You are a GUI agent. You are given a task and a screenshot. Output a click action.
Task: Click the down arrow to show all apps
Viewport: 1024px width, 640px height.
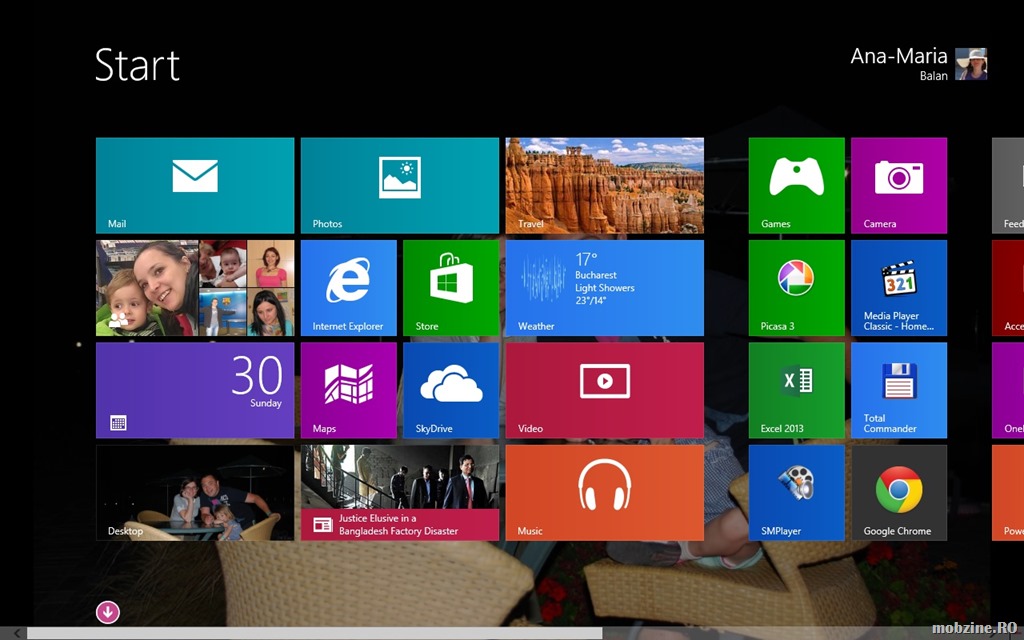pos(108,613)
